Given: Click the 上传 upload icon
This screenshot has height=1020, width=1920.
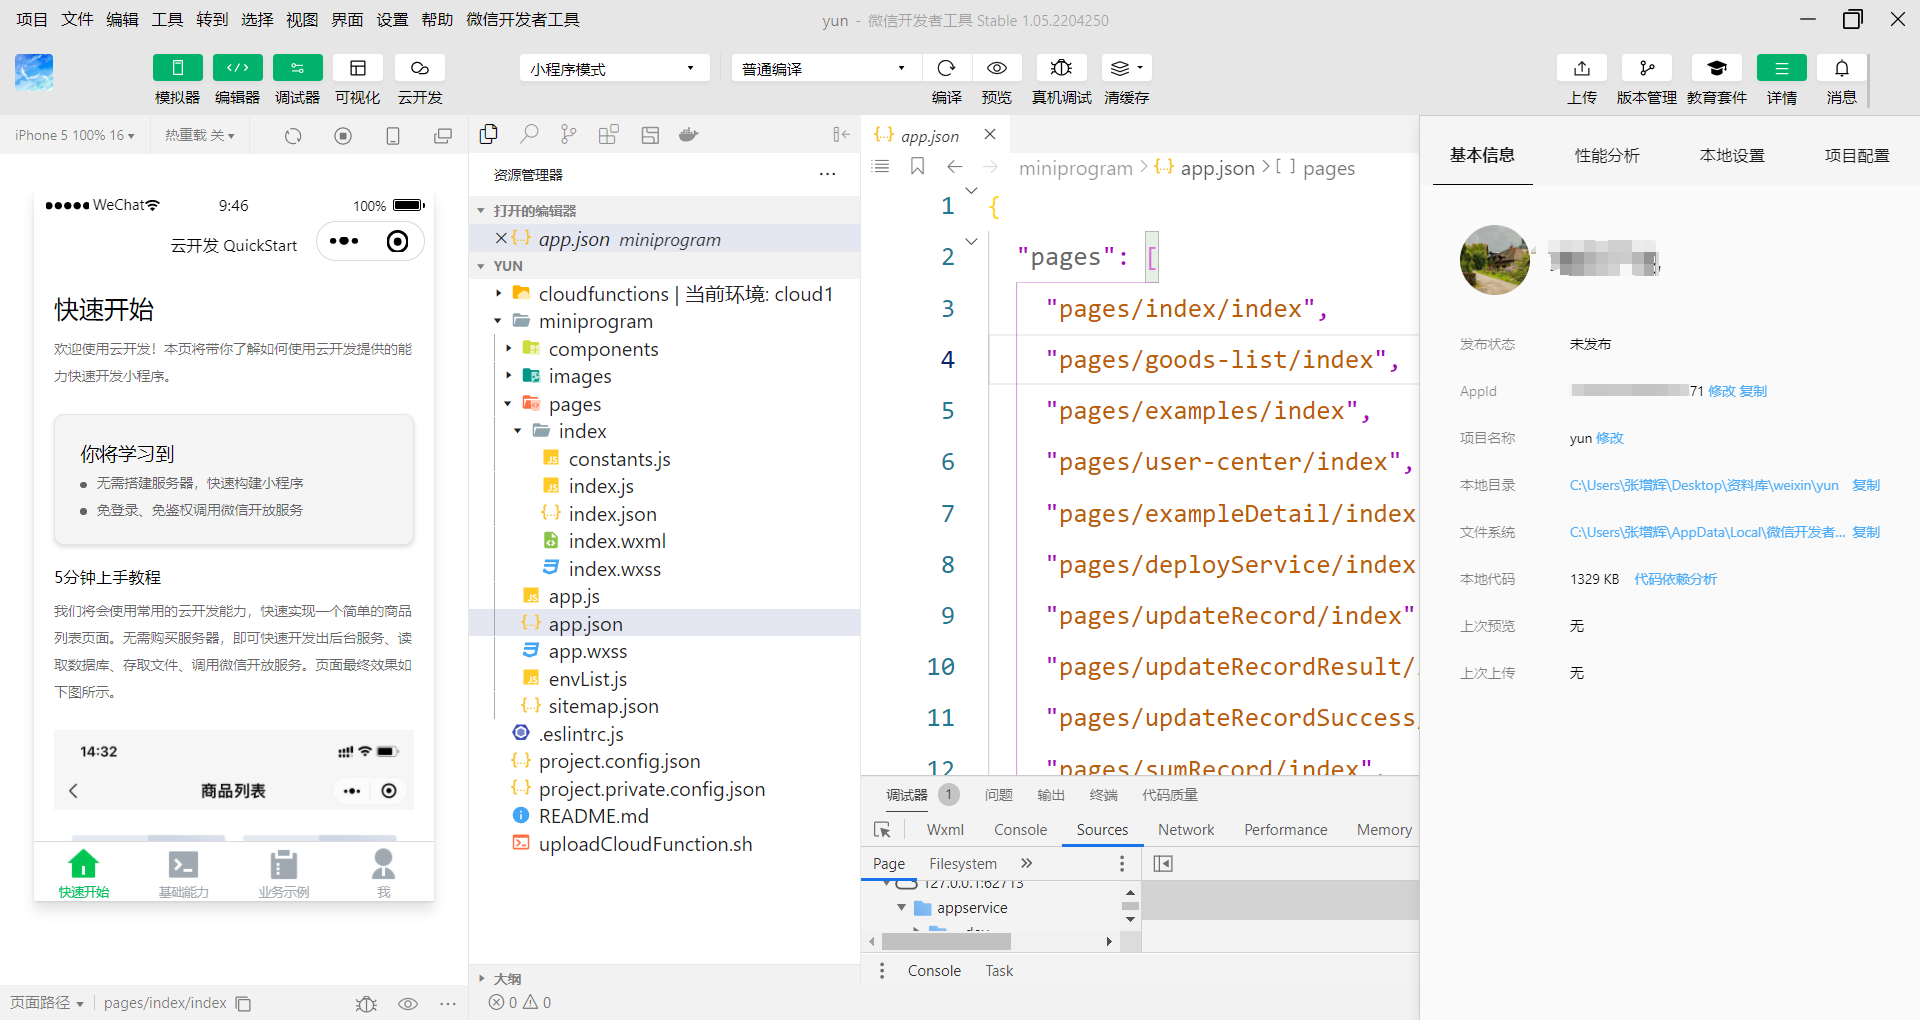Looking at the screenshot, I should click(x=1582, y=68).
